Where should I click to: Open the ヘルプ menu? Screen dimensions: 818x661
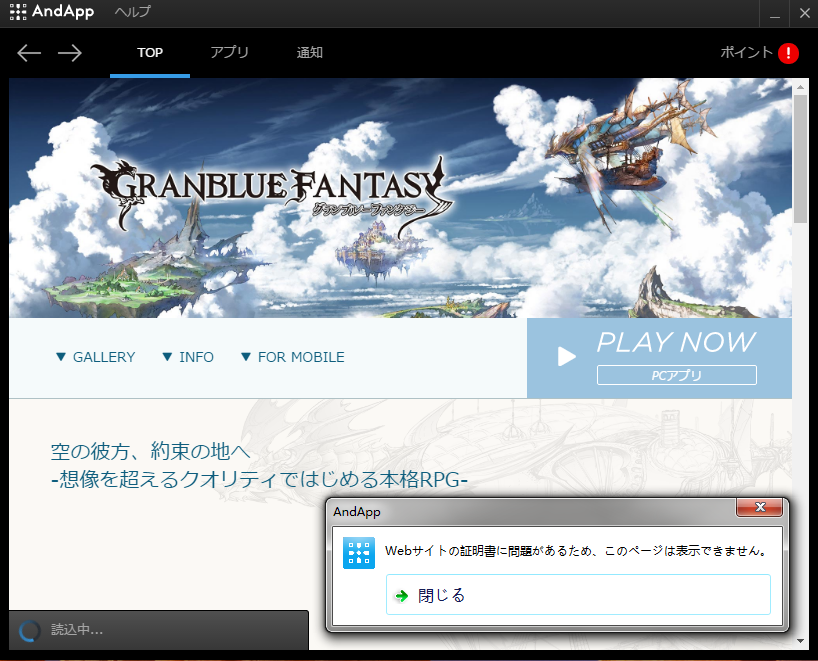tap(131, 13)
